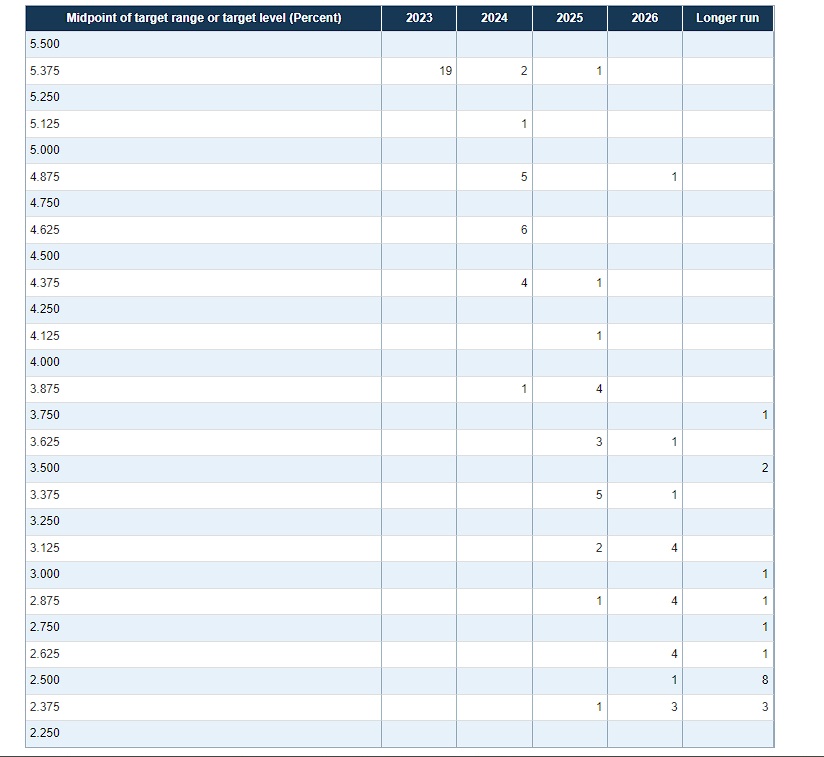Click the Midpoint of target range header
The height and width of the screenshot is (757, 824).
click(204, 18)
